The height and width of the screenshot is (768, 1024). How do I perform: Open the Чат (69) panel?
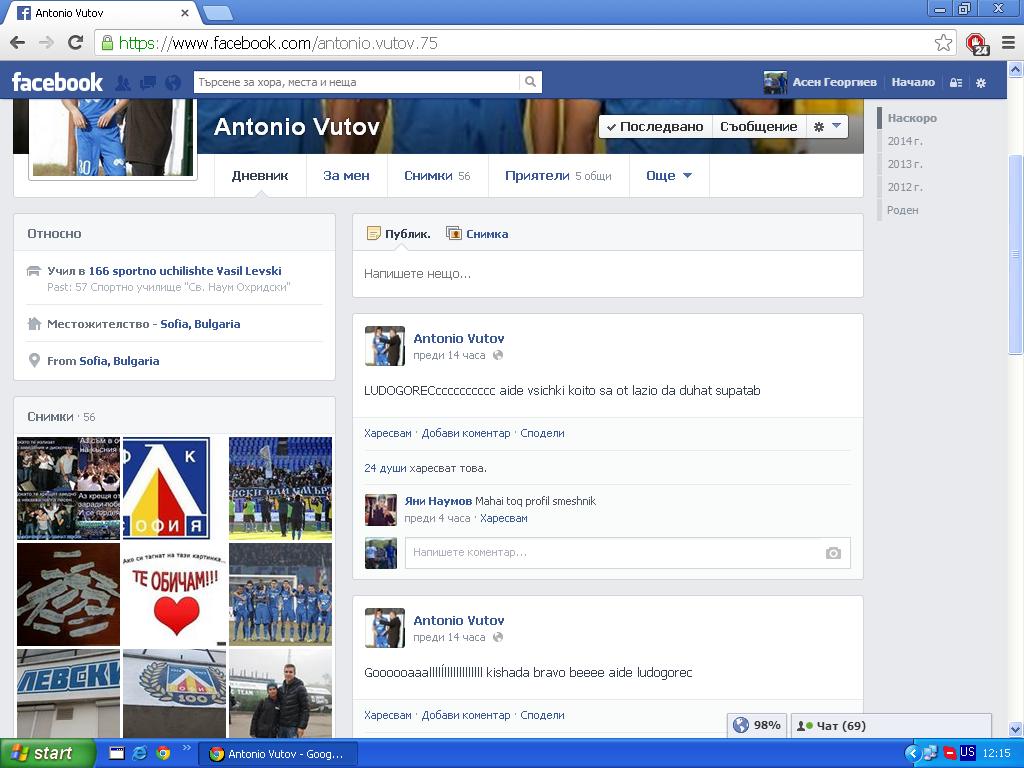click(x=891, y=726)
